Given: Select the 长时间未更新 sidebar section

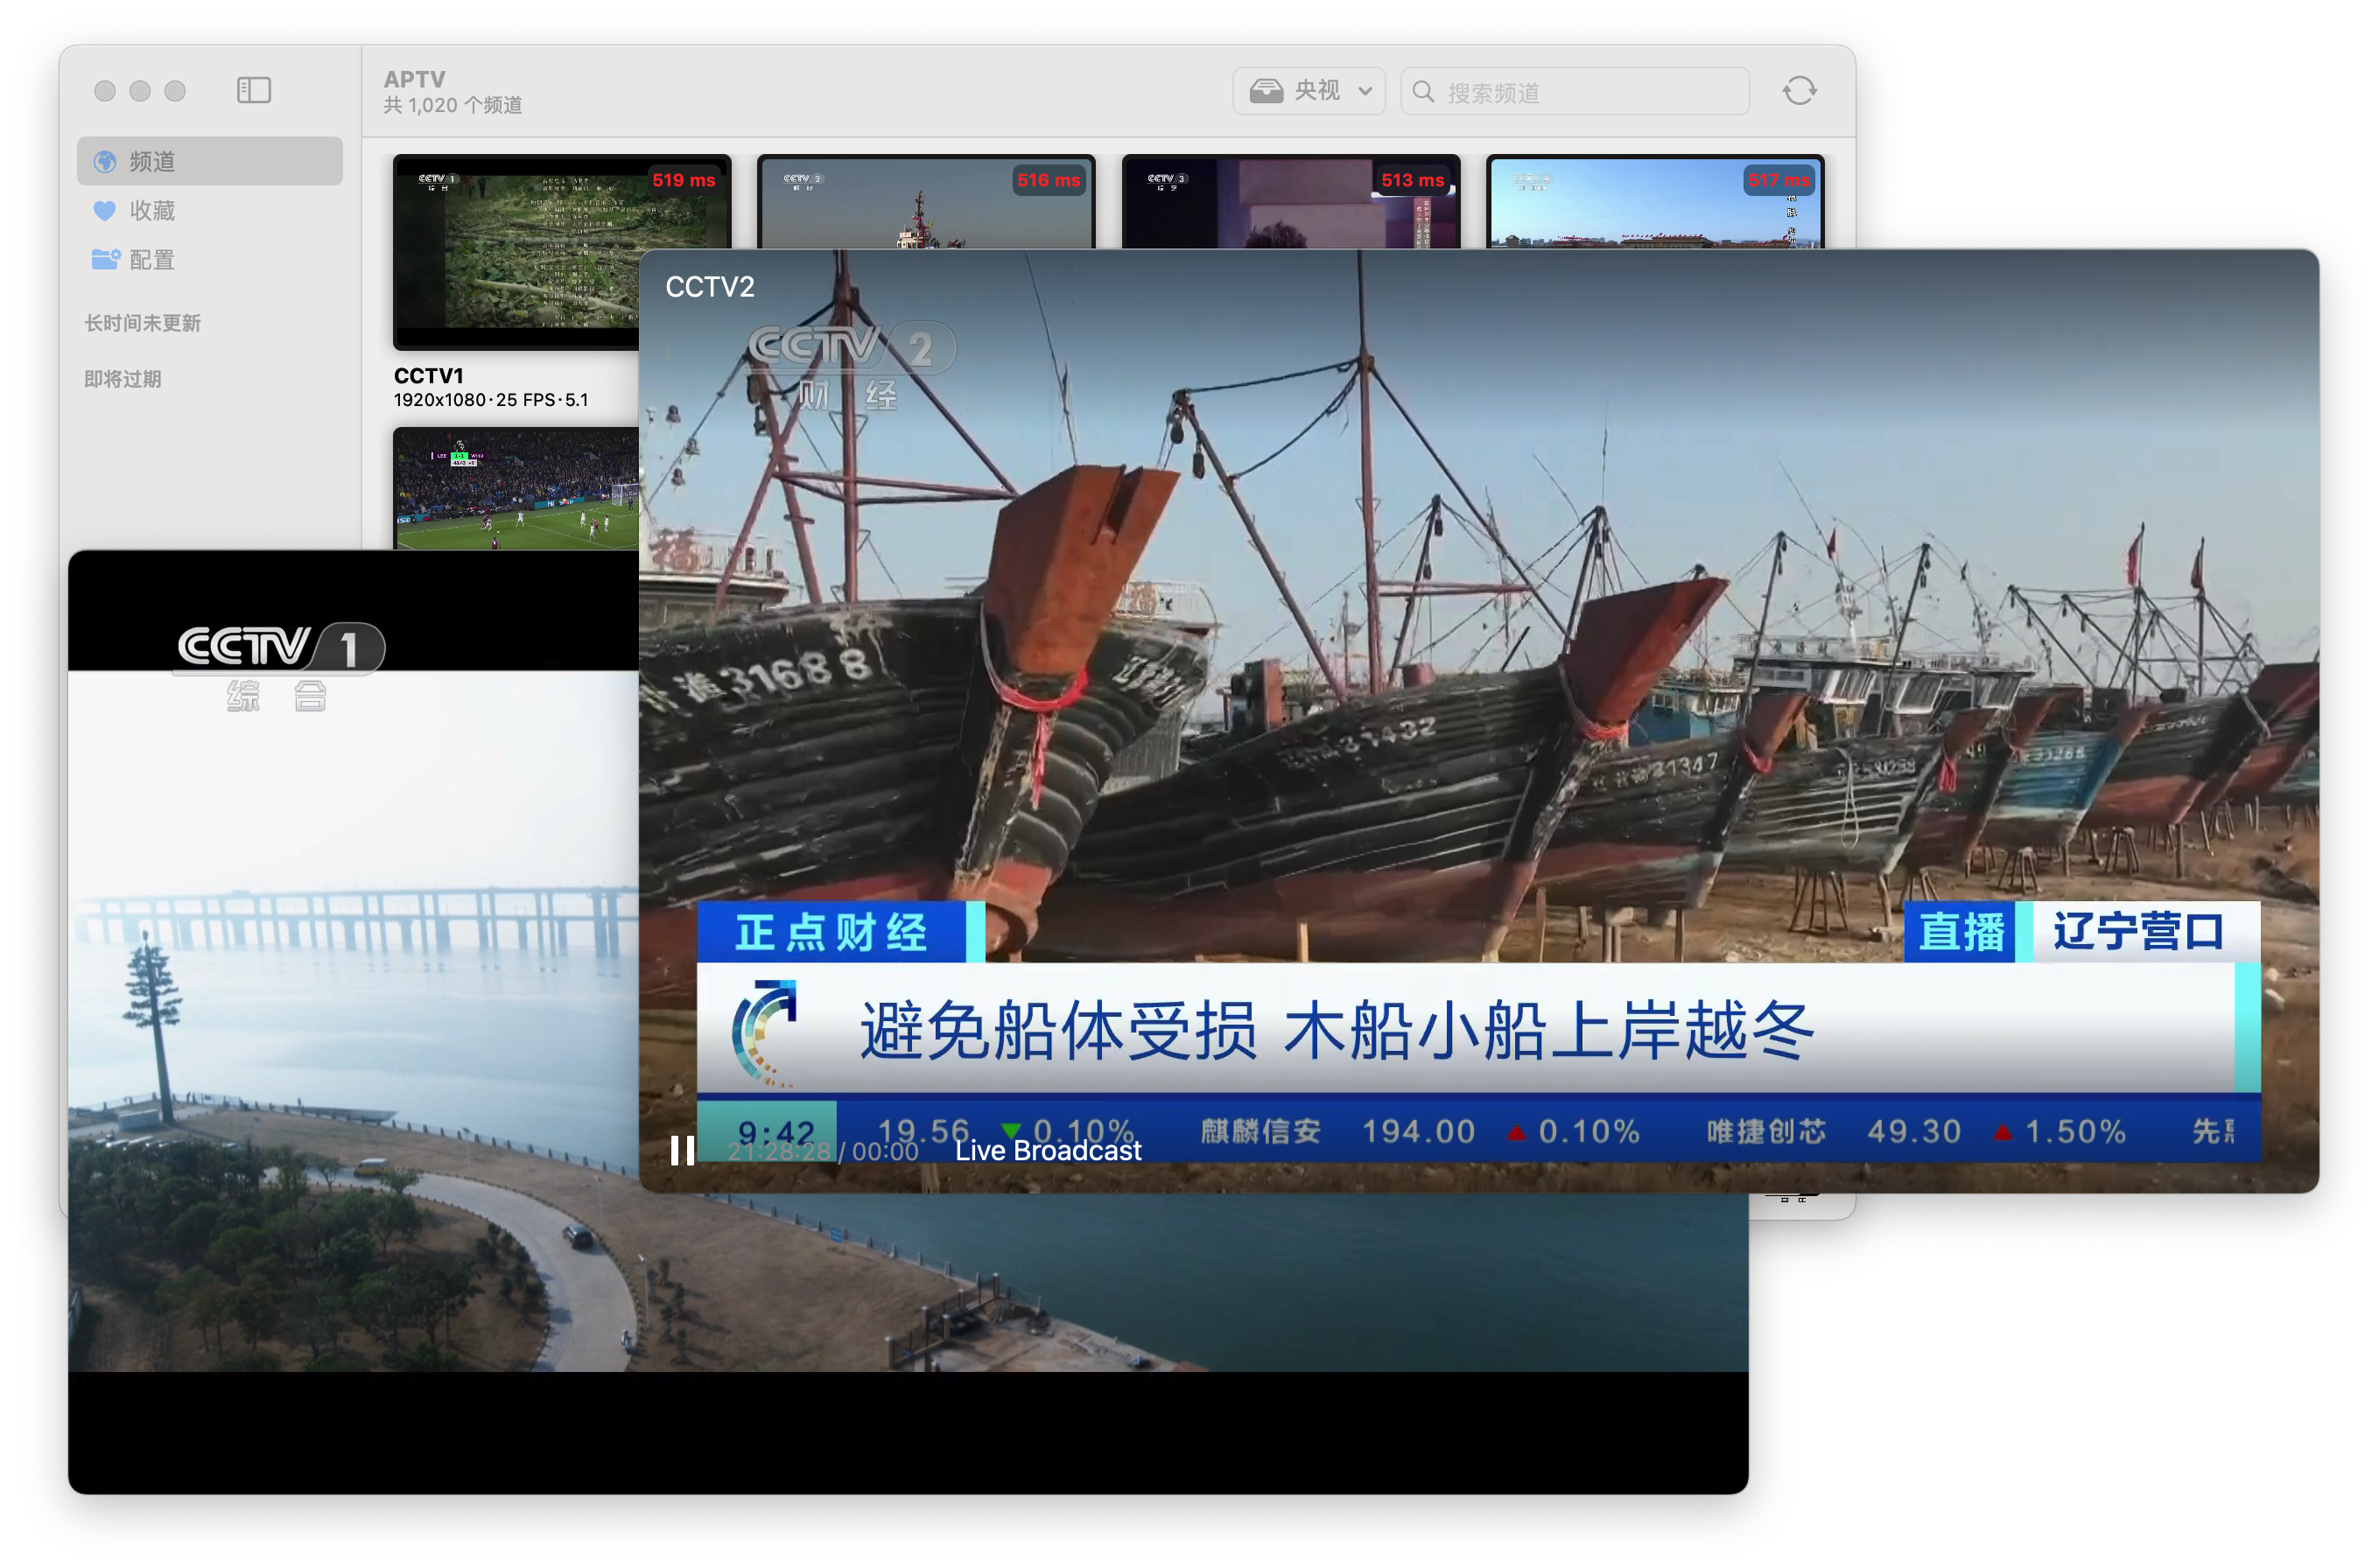Looking at the screenshot, I should coord(142,322).
